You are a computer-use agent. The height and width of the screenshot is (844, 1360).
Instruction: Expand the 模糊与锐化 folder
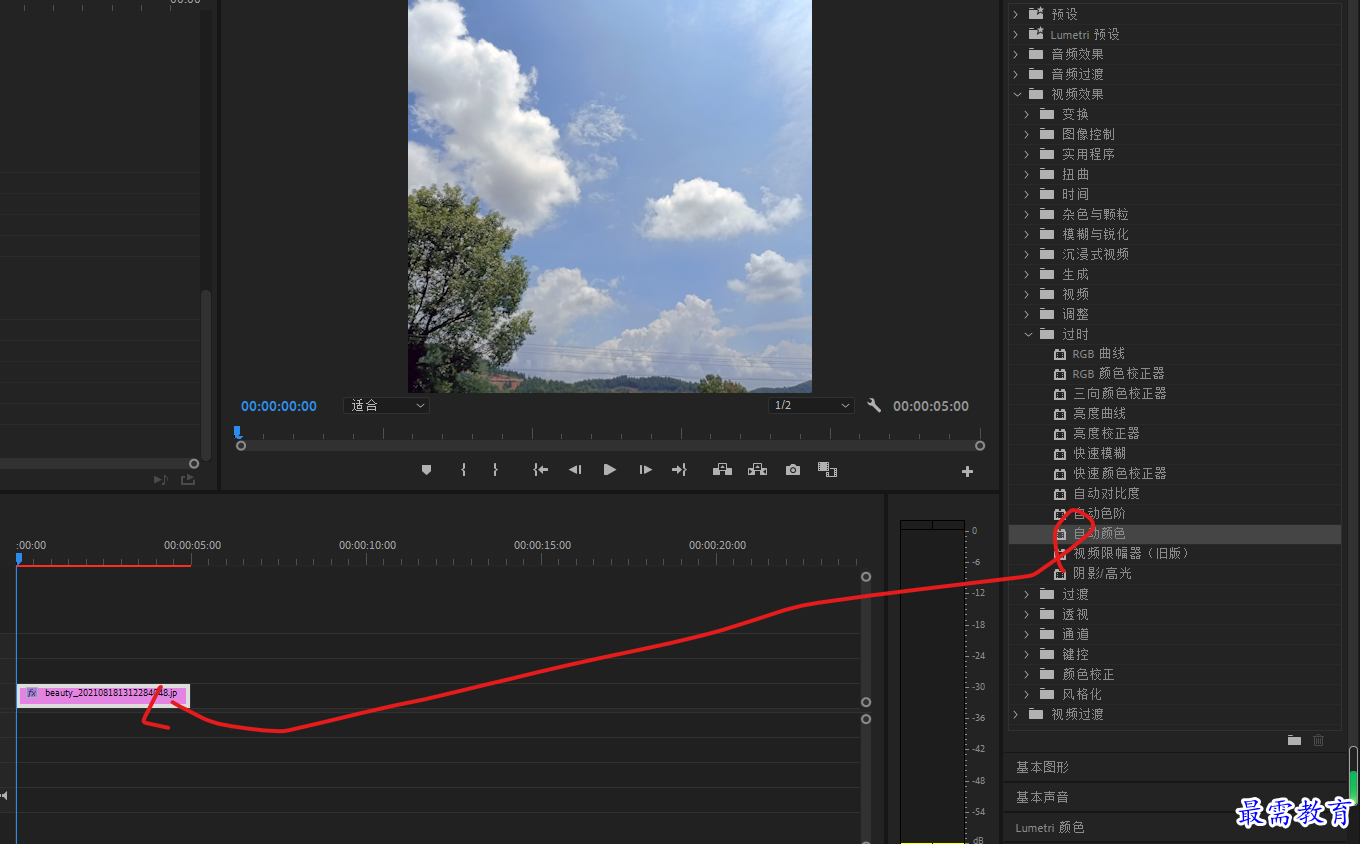click(1027, 234)
